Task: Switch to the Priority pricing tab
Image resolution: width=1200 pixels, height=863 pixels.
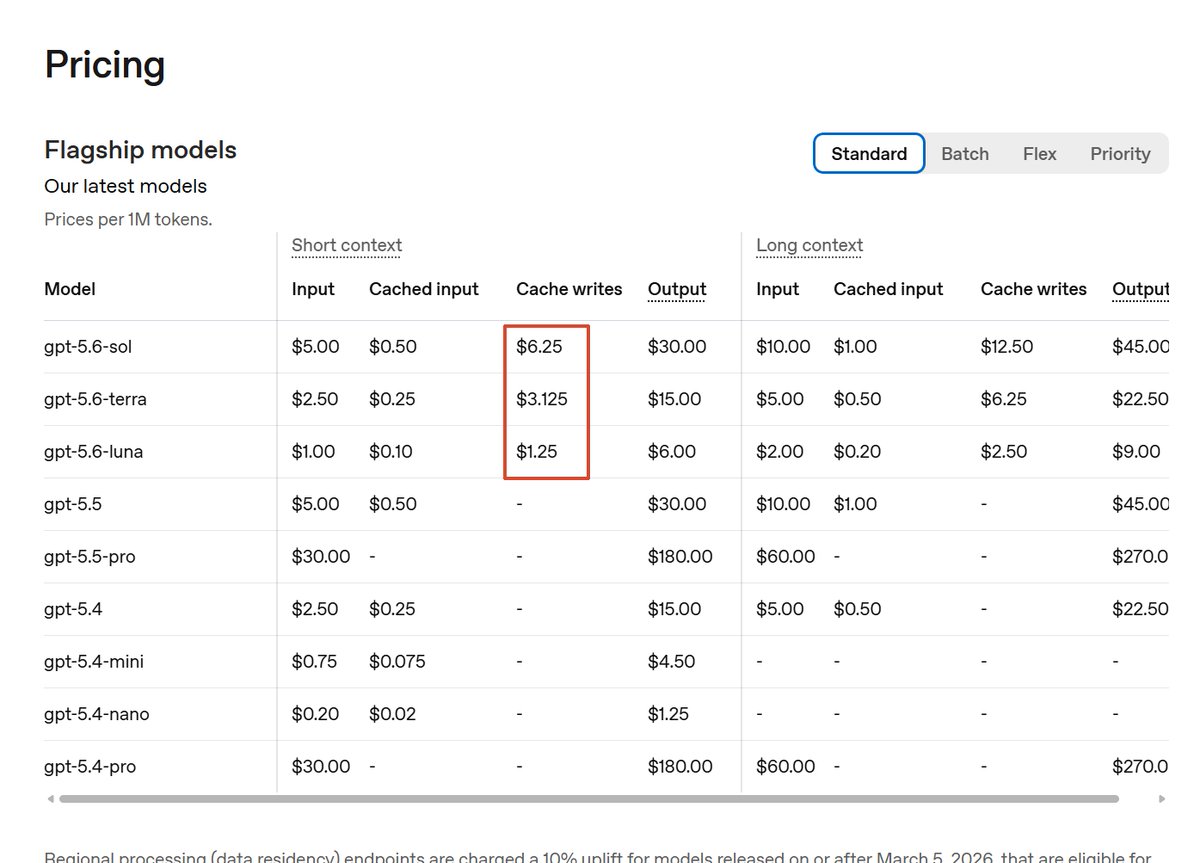Action: (1120, 153)
